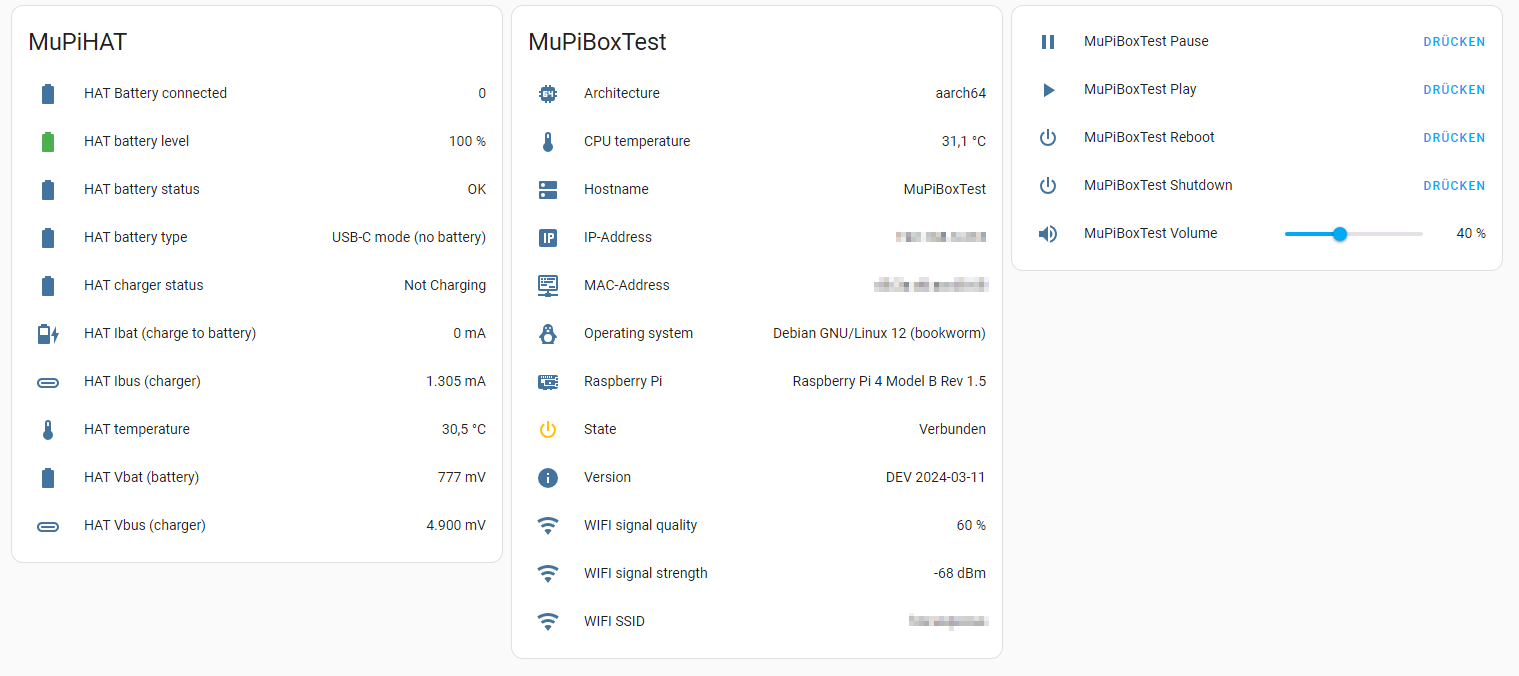Image resolution: width=1519 pixels, height=676 pixels.
Task: Click the WIFI signal quality icon
Action: pyautogui.click(x=548, y=526)
